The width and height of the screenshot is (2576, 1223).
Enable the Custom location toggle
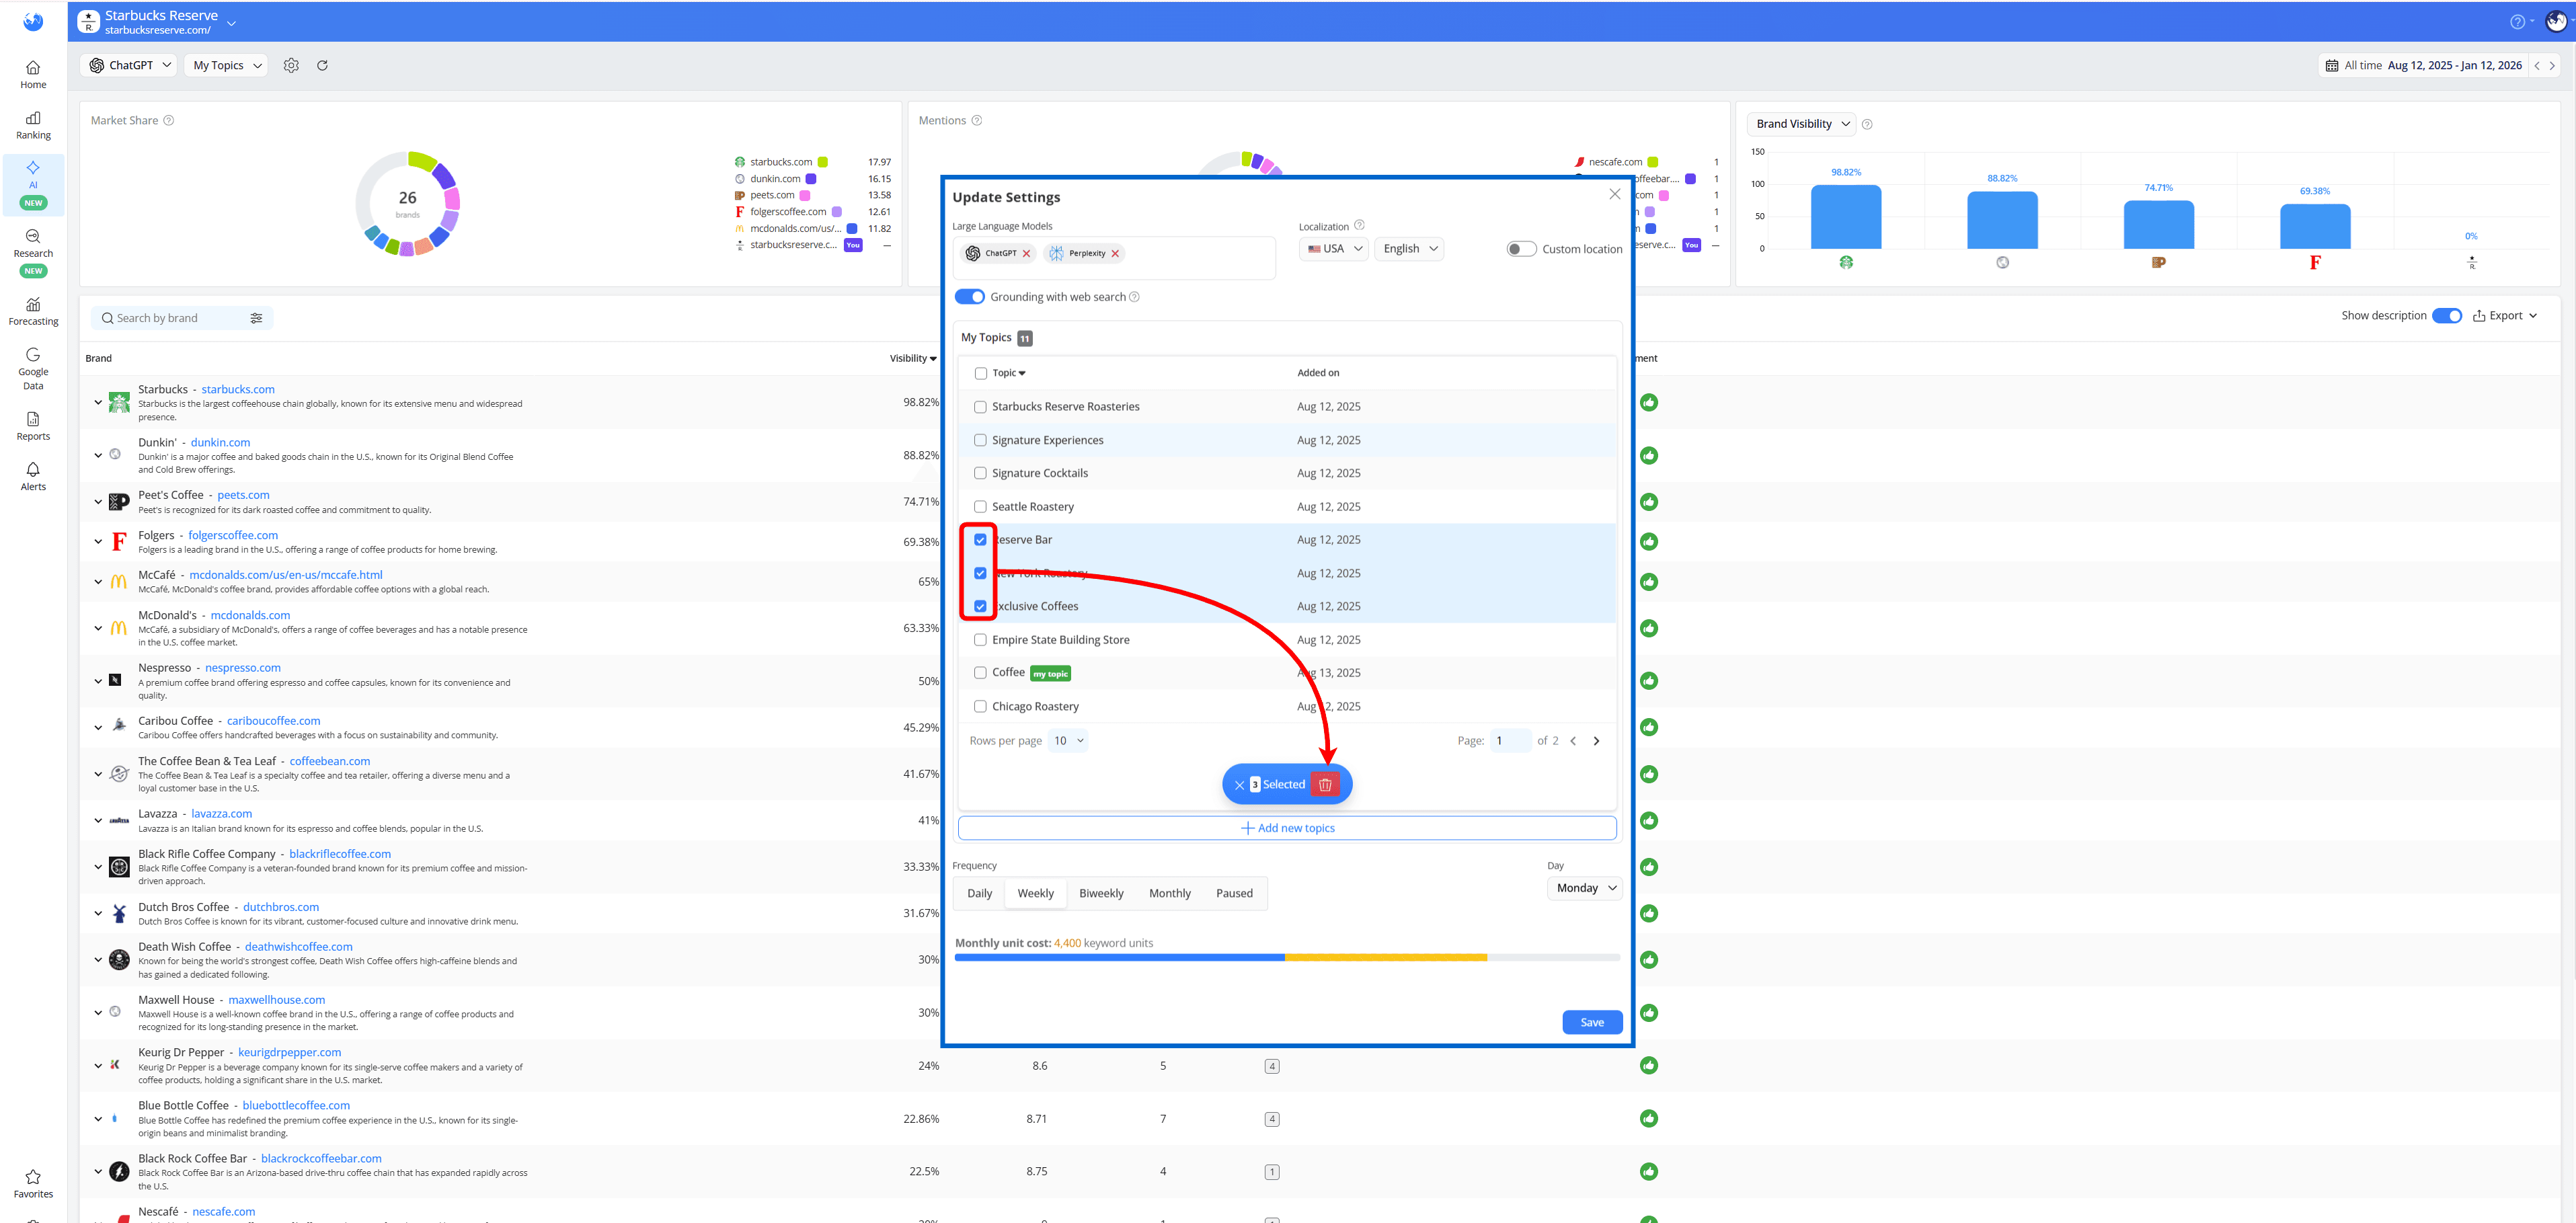pyautogui.click(x=1521, y=248)
